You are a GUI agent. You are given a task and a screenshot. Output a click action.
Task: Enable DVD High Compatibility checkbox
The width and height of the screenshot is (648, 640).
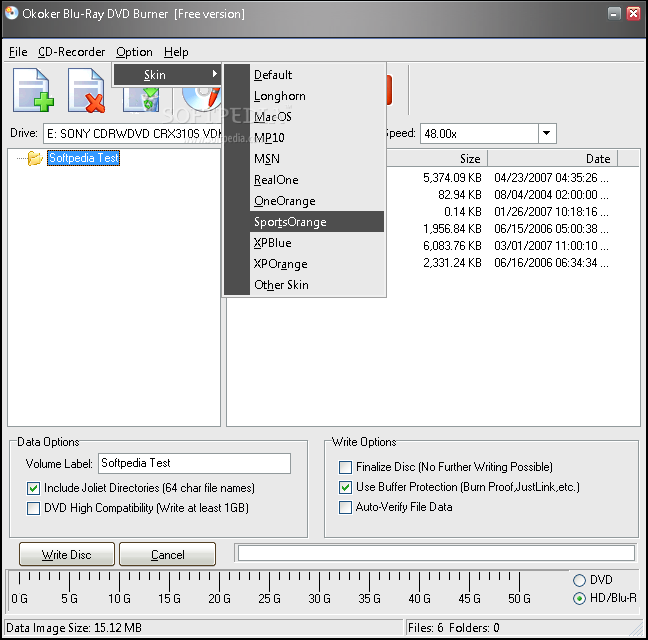point(33,508)
